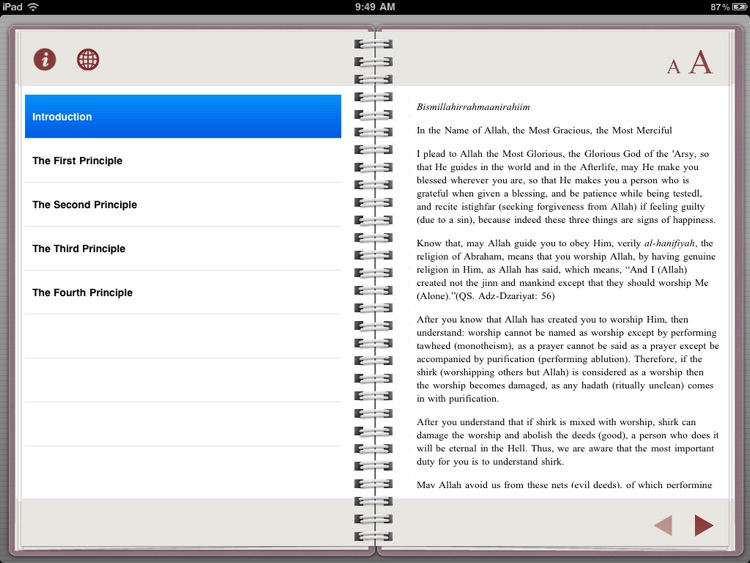The height and width of the screenshot is (563, 750).
Task: Tap line "In the Name of Allah"
Action: (544, 130)
